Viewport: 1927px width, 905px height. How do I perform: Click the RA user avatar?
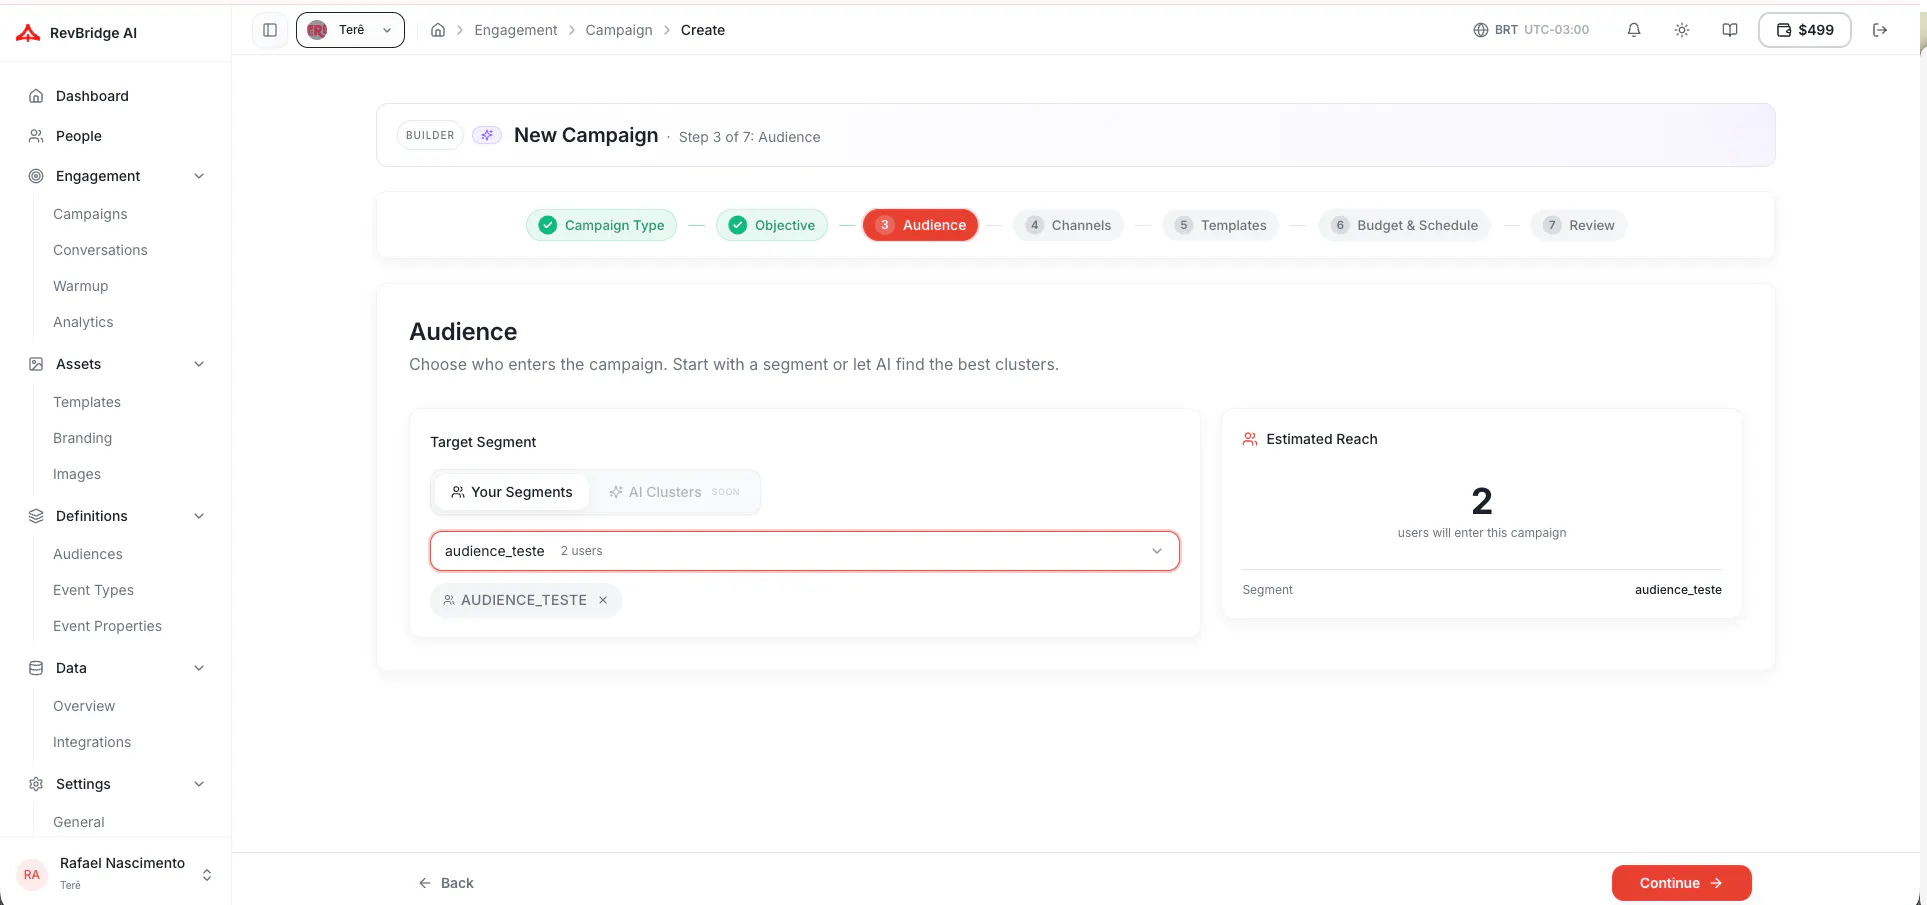click(x=32, y=874)
